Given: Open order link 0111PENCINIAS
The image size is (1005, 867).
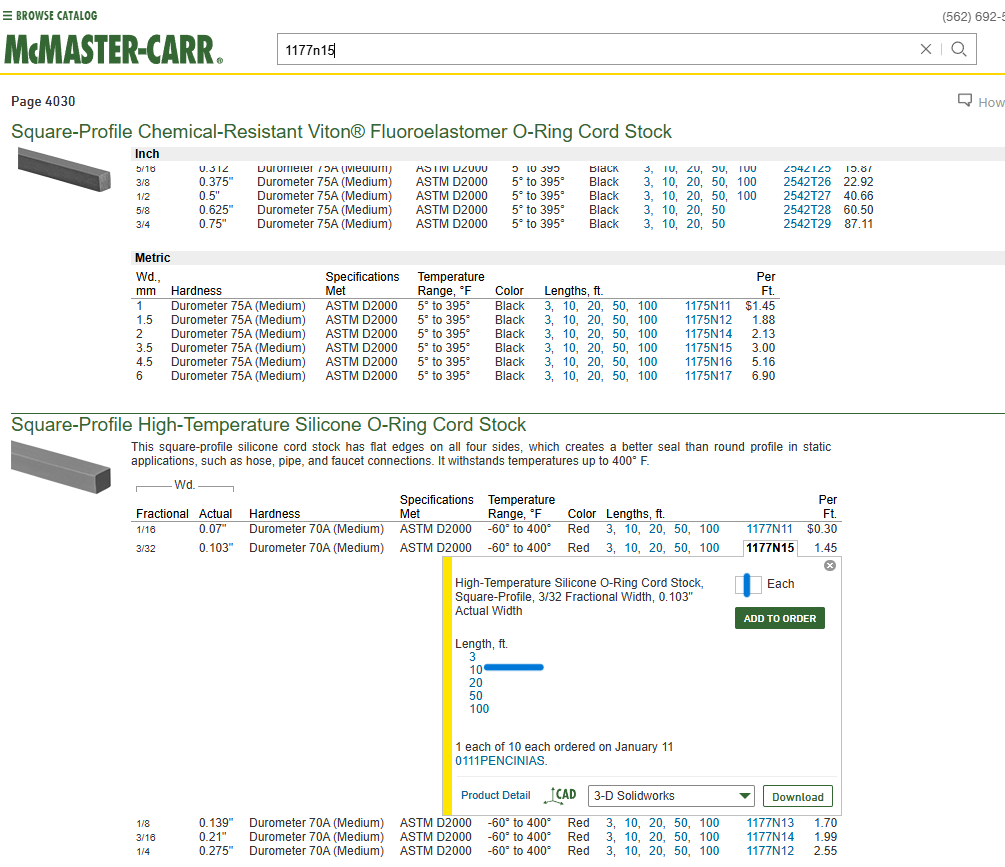Looking at the screenshot, I should [x=501, y=761].
